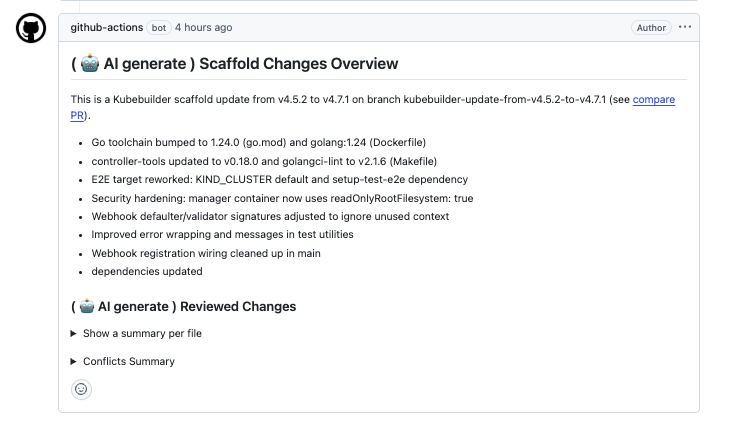Click the "Webhook registration wiring" bullet line

pos(206,253)
